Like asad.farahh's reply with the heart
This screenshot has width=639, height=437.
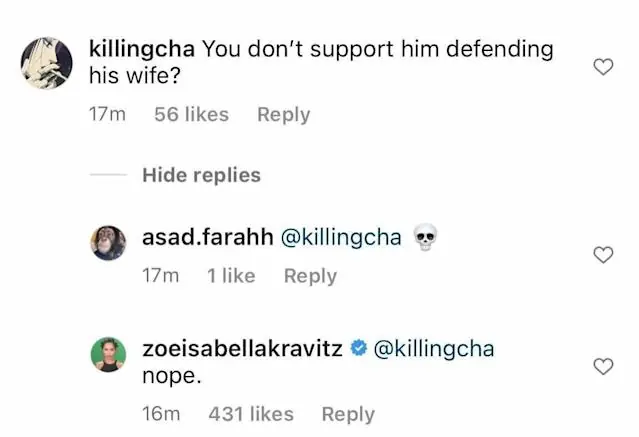603,256
